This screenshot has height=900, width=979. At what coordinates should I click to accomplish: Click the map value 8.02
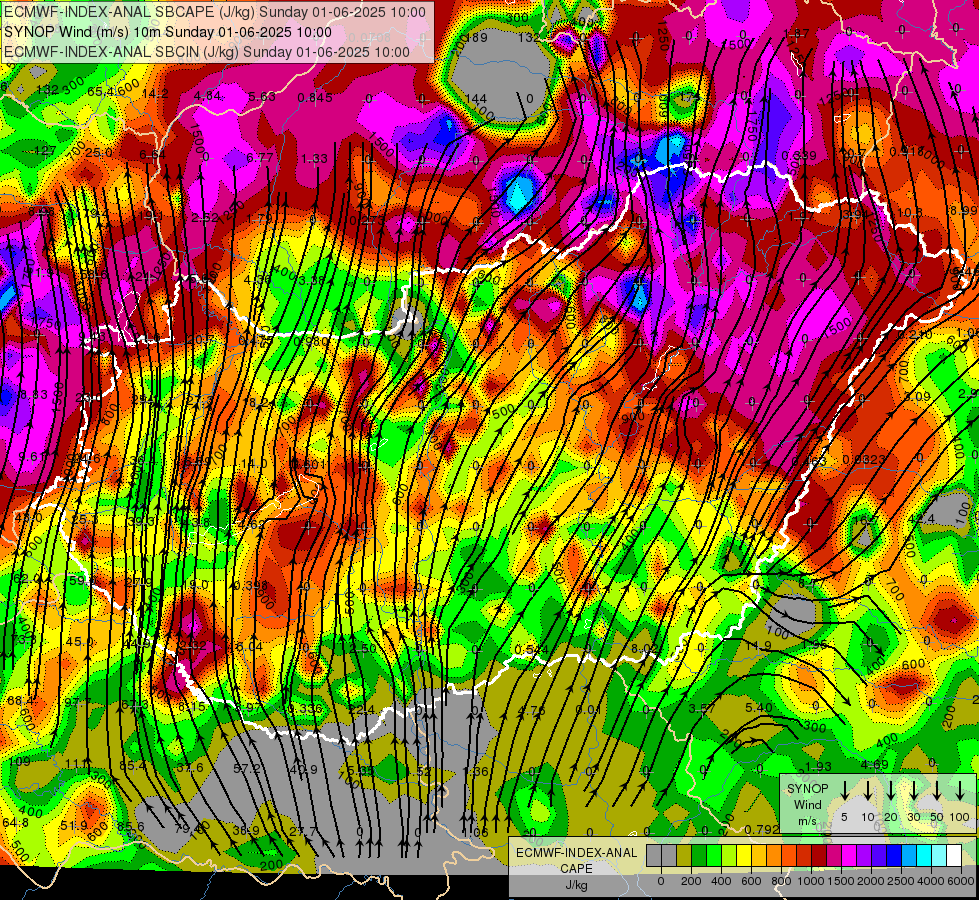(x=644, y=648)
